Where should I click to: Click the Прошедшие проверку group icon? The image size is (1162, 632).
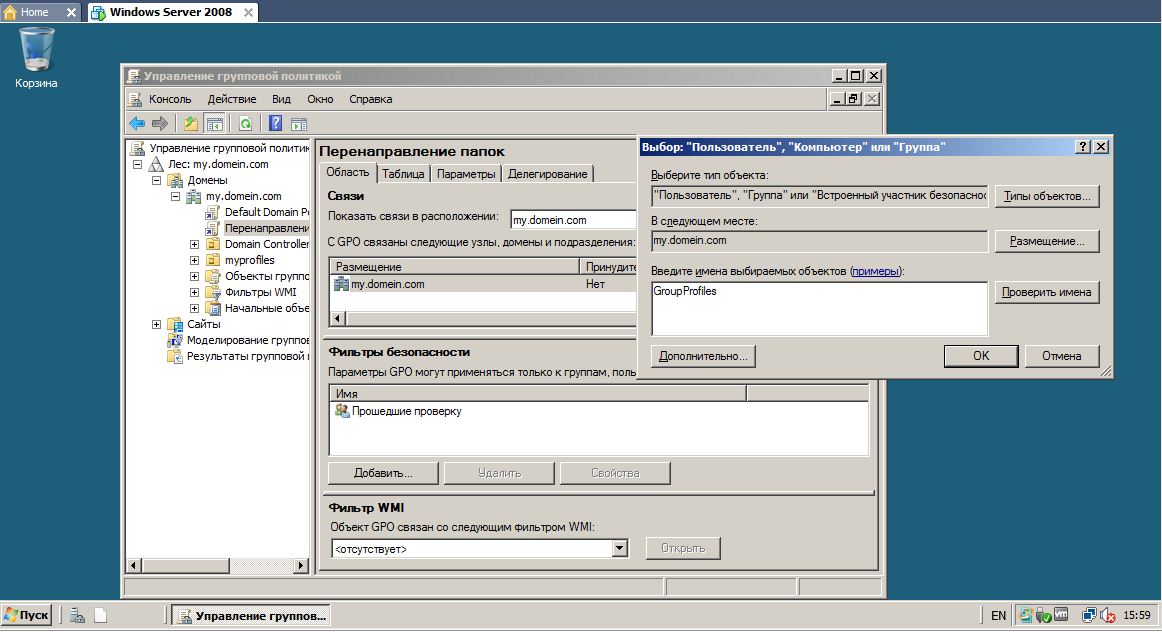point(342,410)
